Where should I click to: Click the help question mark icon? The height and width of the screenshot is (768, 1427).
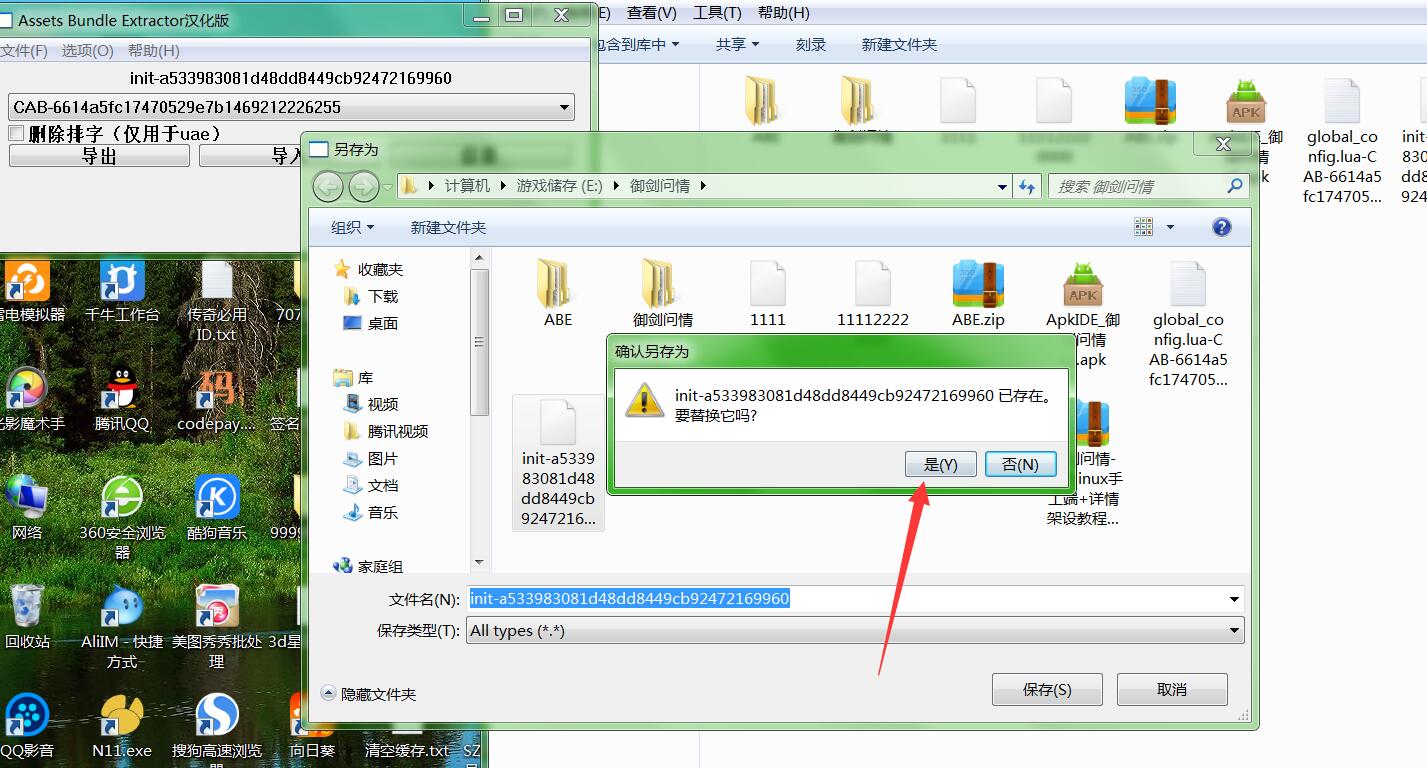[1221, 227]
